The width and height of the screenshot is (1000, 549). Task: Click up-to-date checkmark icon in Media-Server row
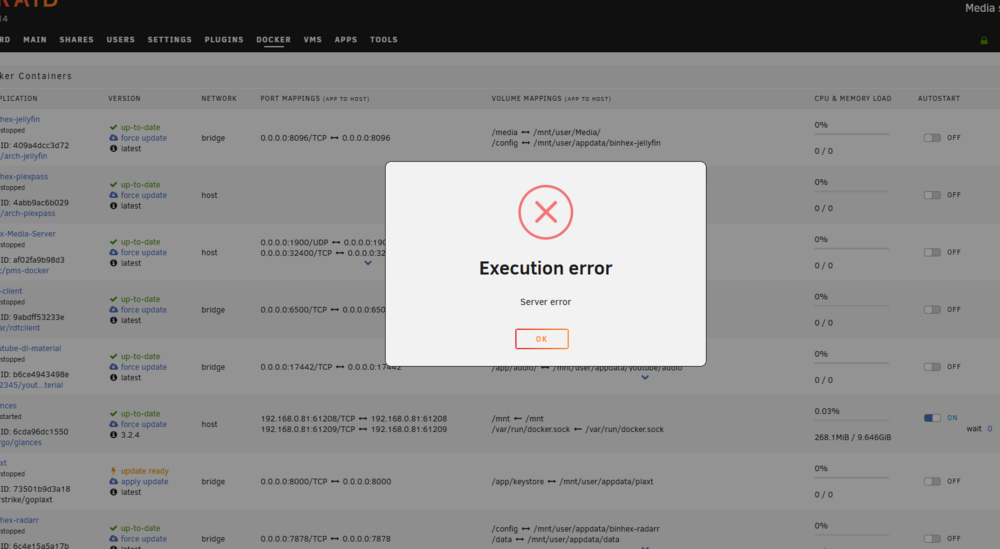click(x=114, y=242)
